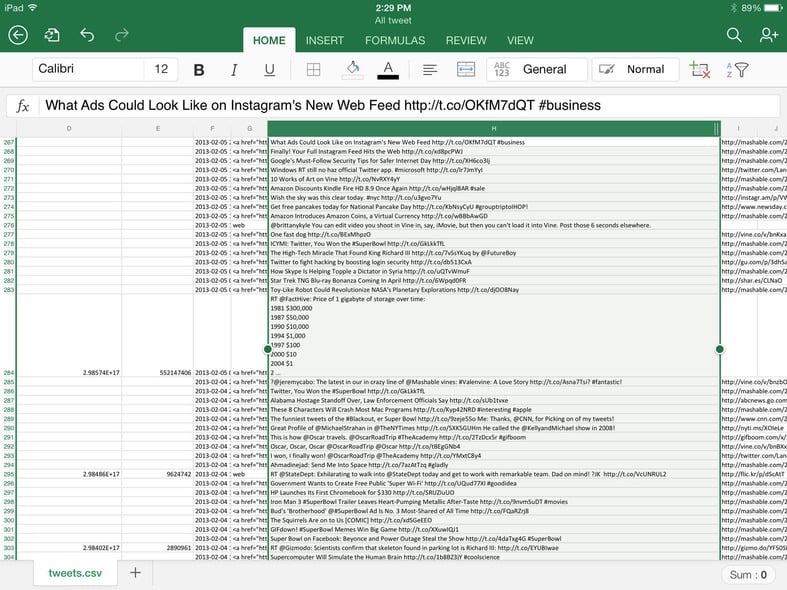Select cell 'HP Launches Its First Chromebook'

click(494, 493)
